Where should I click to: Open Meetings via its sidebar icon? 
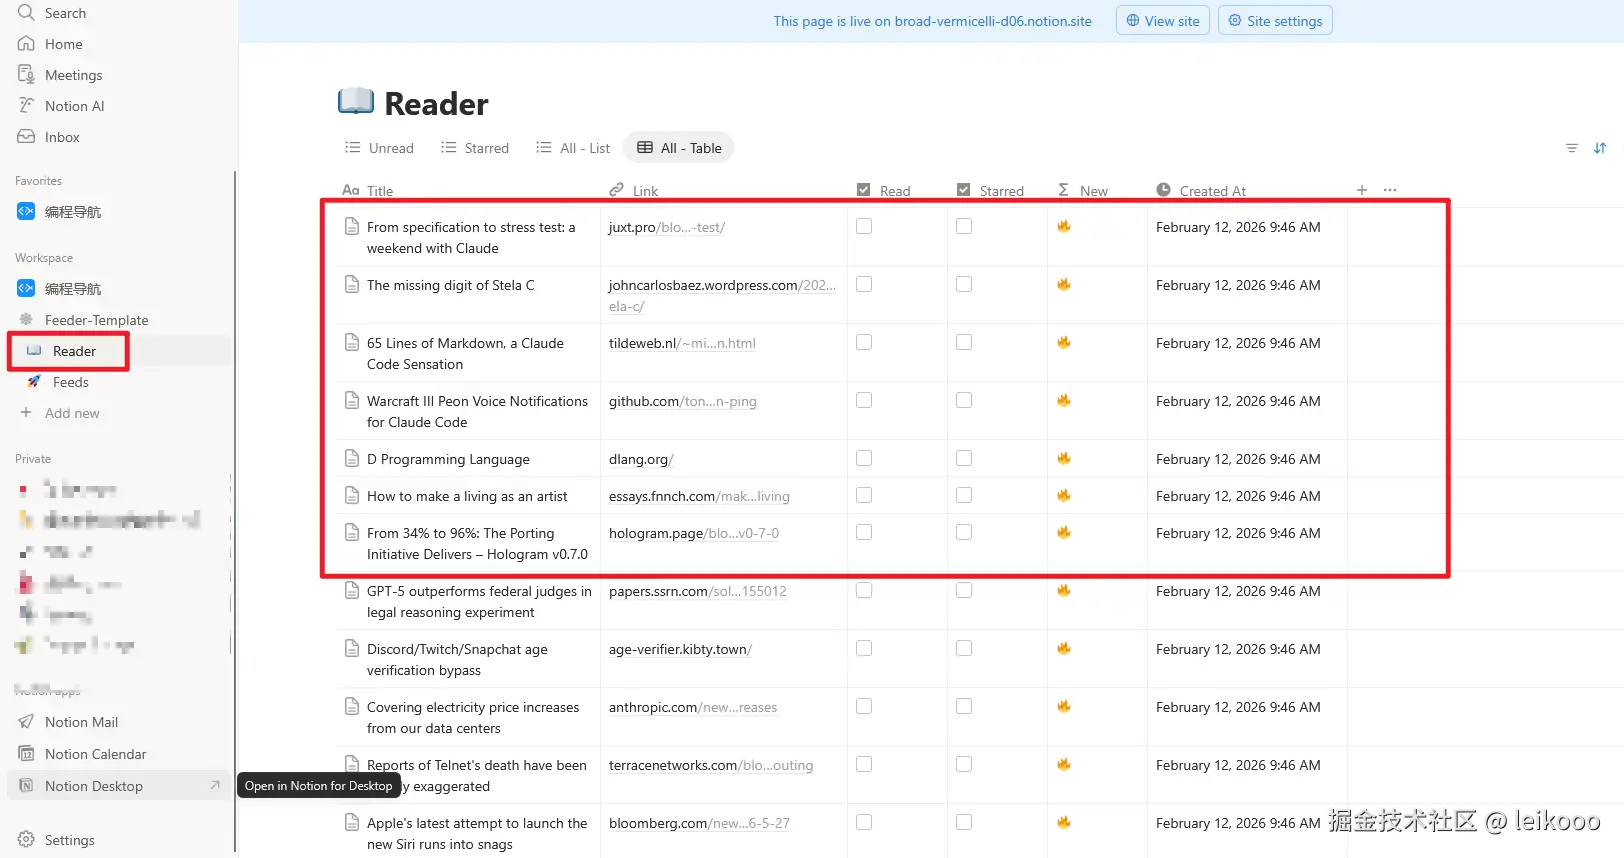pyautogui.click(x=26, y=75)
